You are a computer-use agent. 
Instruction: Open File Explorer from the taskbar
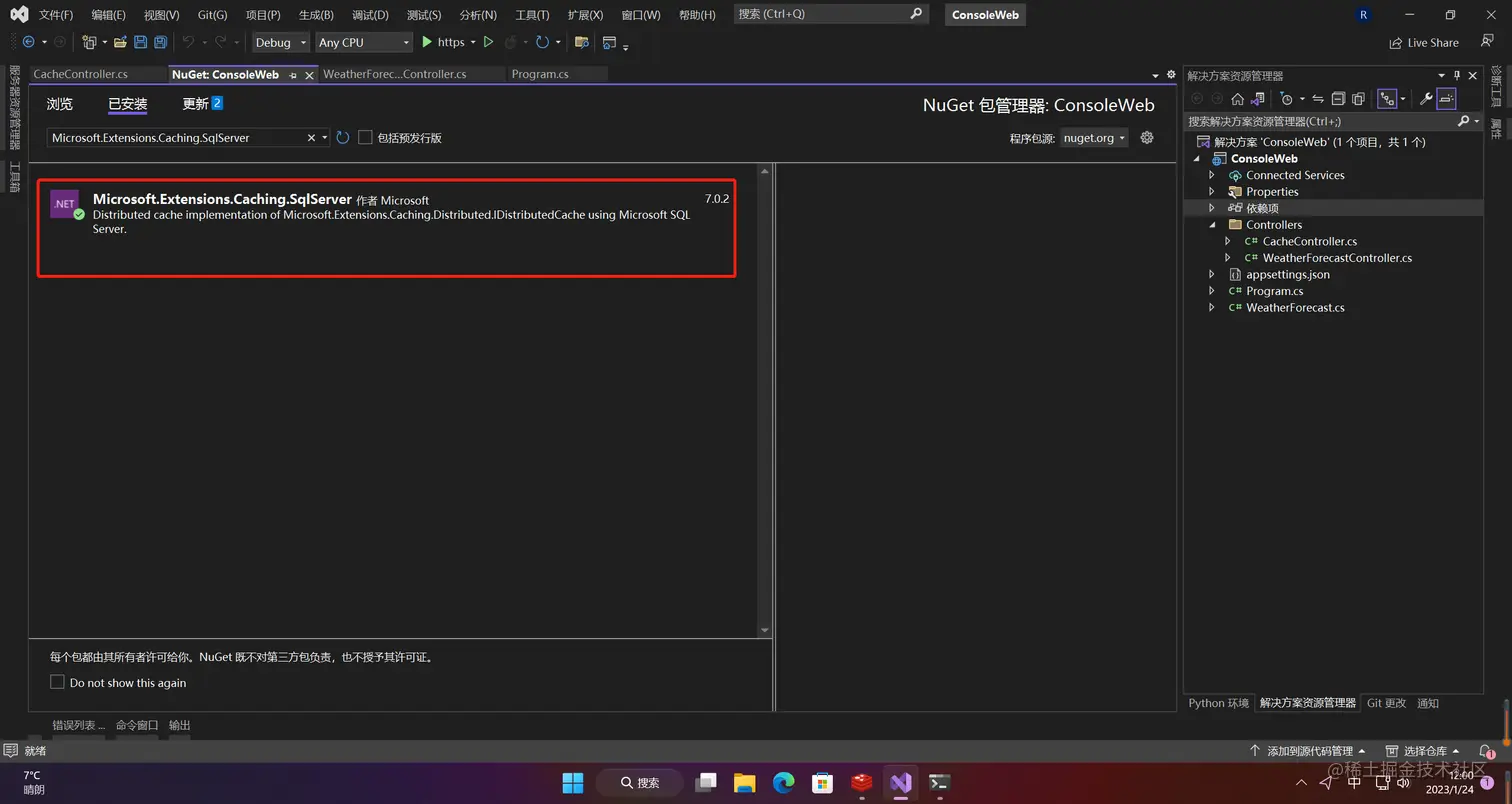[x=744, y=782]
